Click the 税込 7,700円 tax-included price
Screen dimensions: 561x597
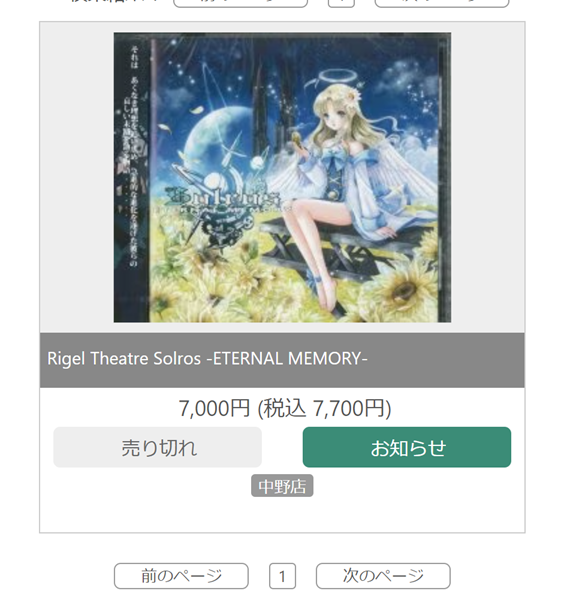[324, 408]
